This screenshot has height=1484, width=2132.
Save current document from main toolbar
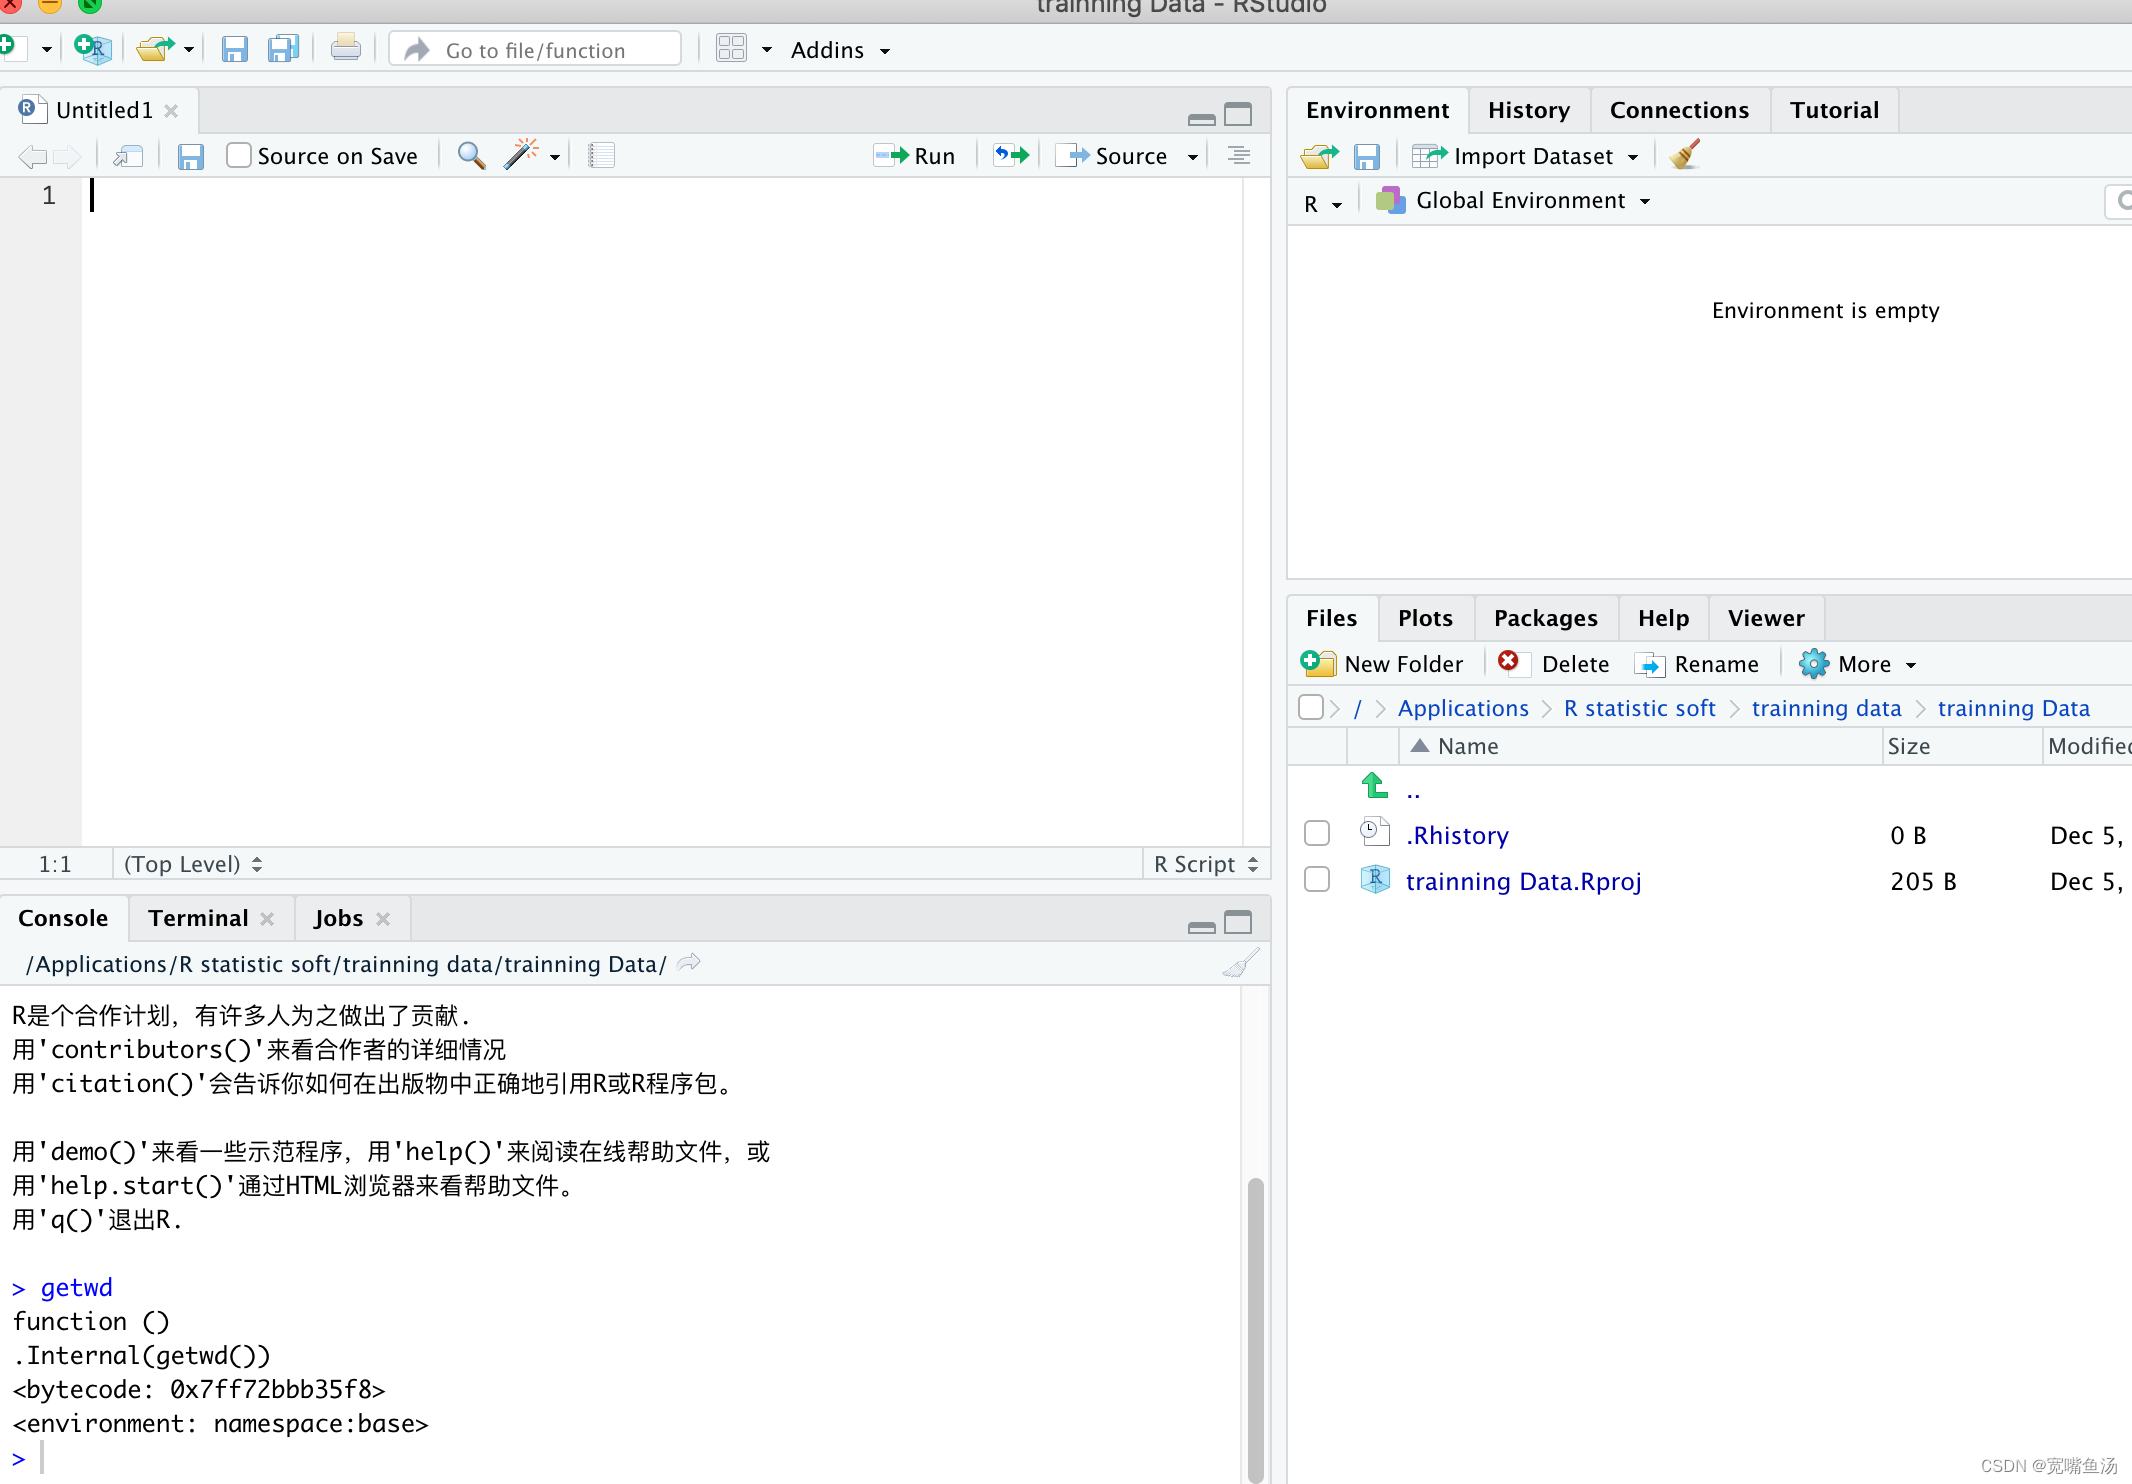[x=234, y=49]
